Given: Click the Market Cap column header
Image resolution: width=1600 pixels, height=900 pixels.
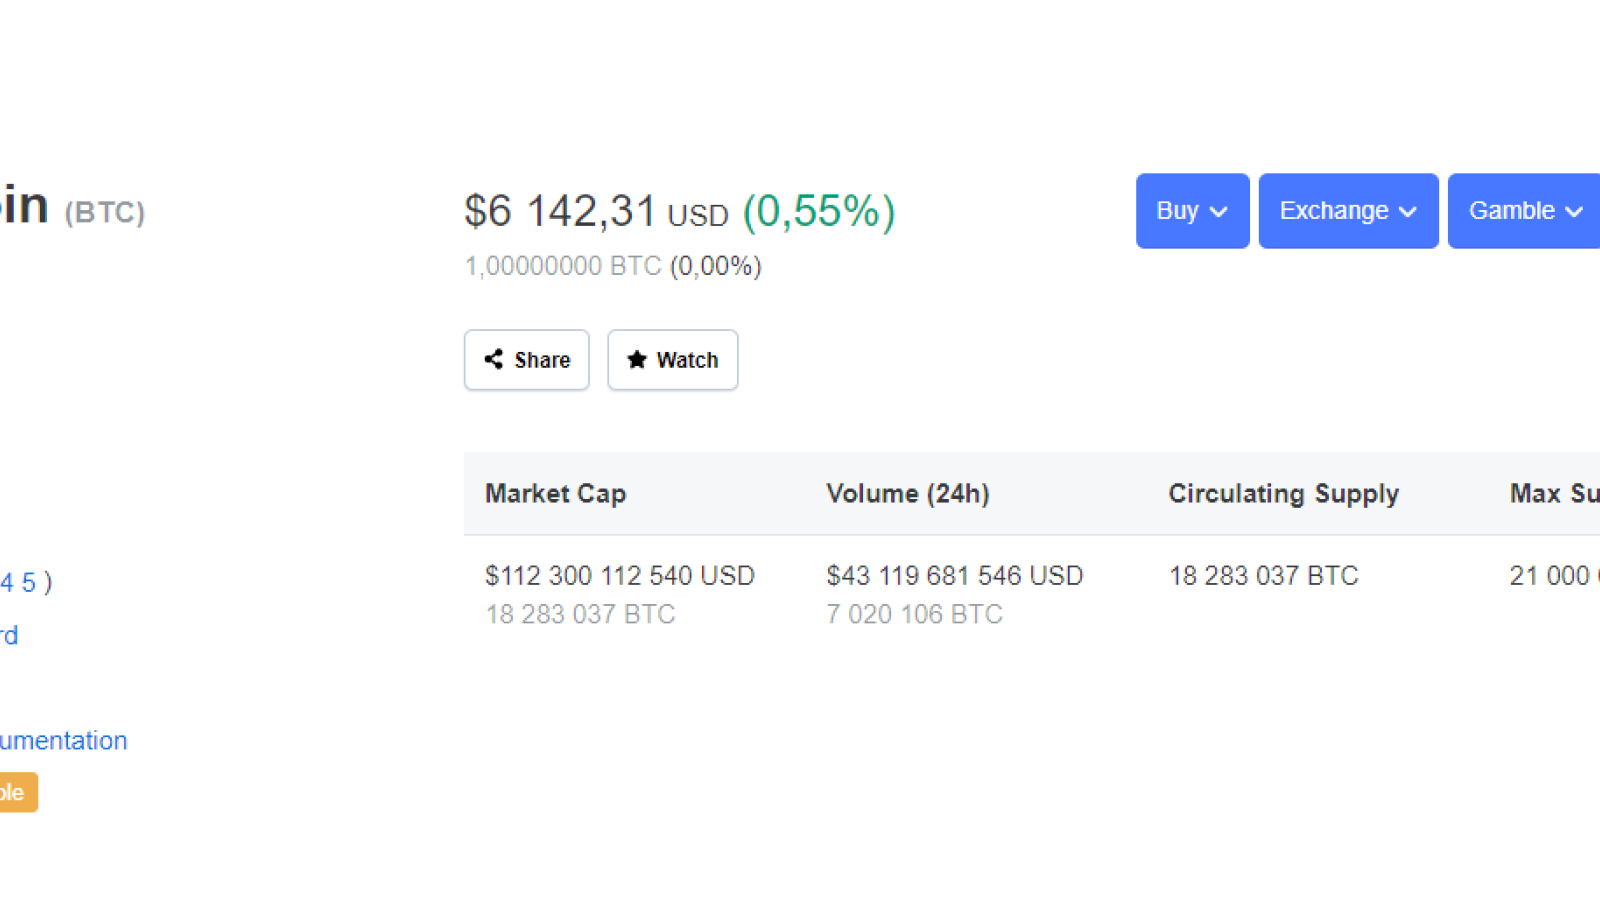Looking at the screenshot, I should (556, 494).
